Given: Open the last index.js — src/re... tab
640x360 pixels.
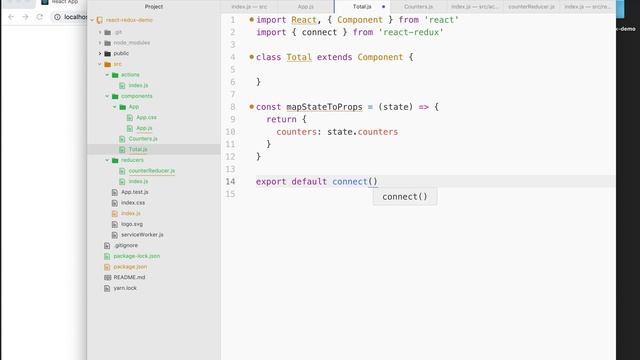Looking at the screenshot, I should (587, 7).
